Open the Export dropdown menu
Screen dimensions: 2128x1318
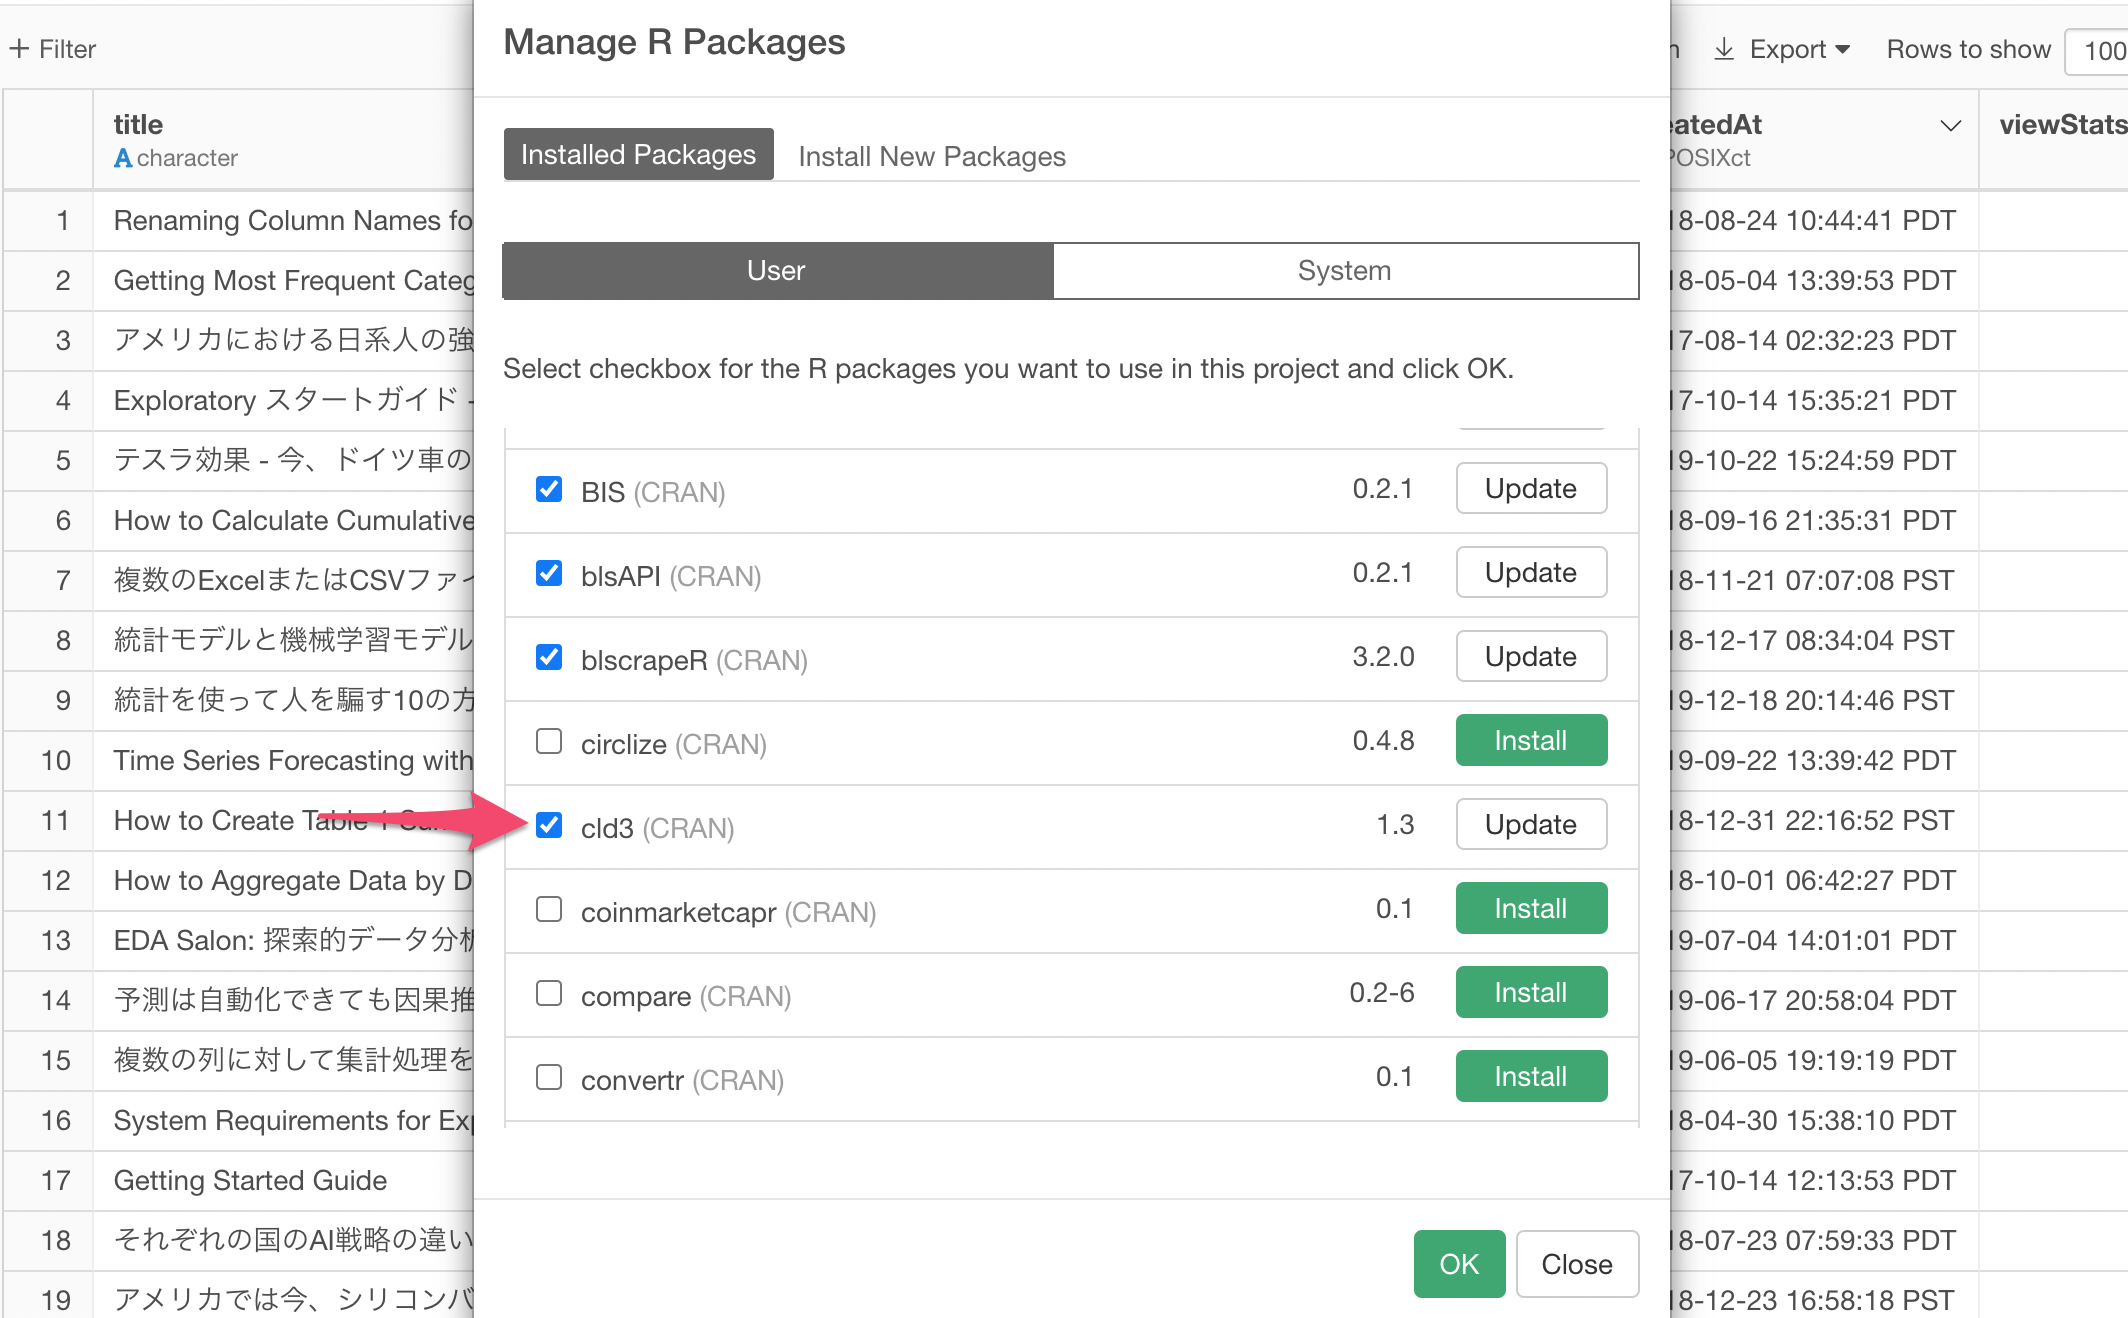click(x=1800, y=49)
